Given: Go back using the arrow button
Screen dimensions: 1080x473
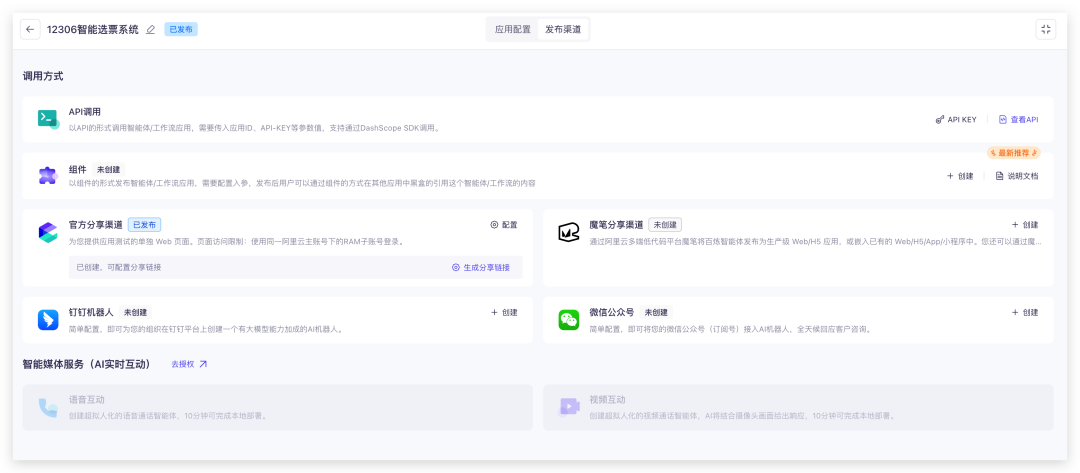Looking at the screenshot, I should (x=30, y=30).
